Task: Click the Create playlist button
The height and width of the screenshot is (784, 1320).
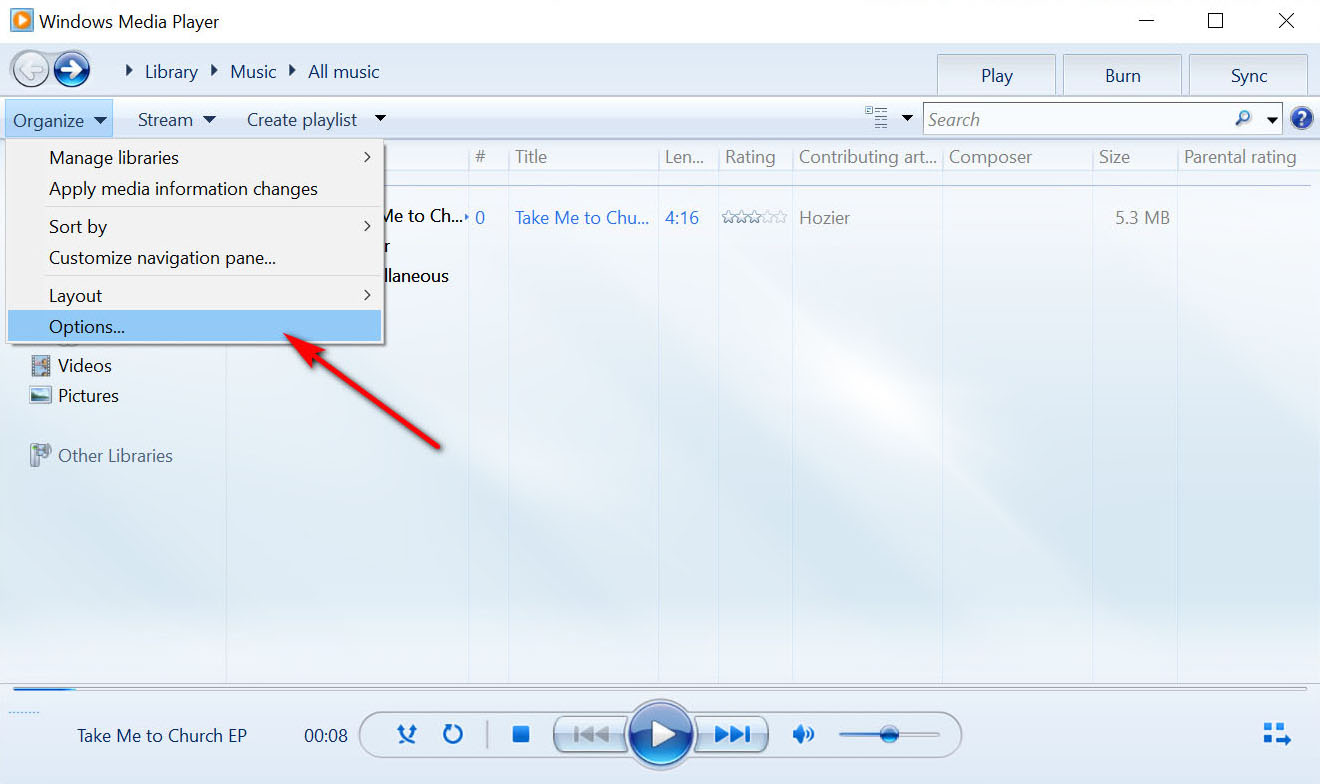Action: (x=302, y=120)
